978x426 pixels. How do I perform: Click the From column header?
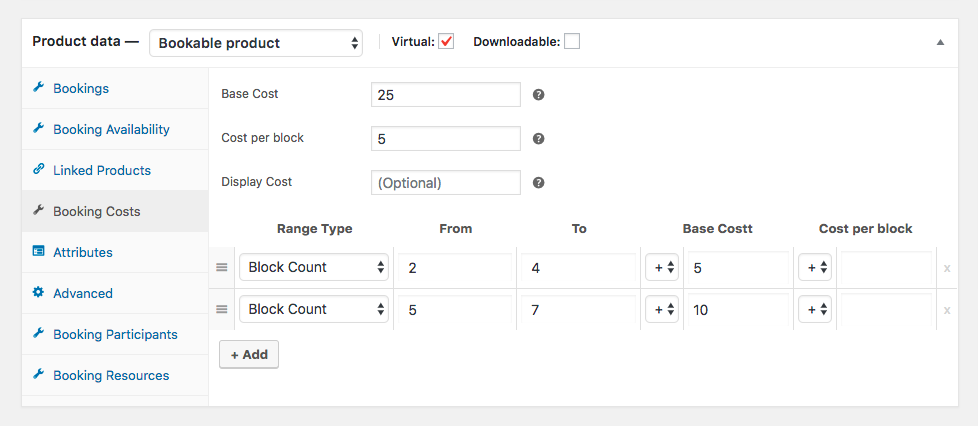(x=455, y=229)
